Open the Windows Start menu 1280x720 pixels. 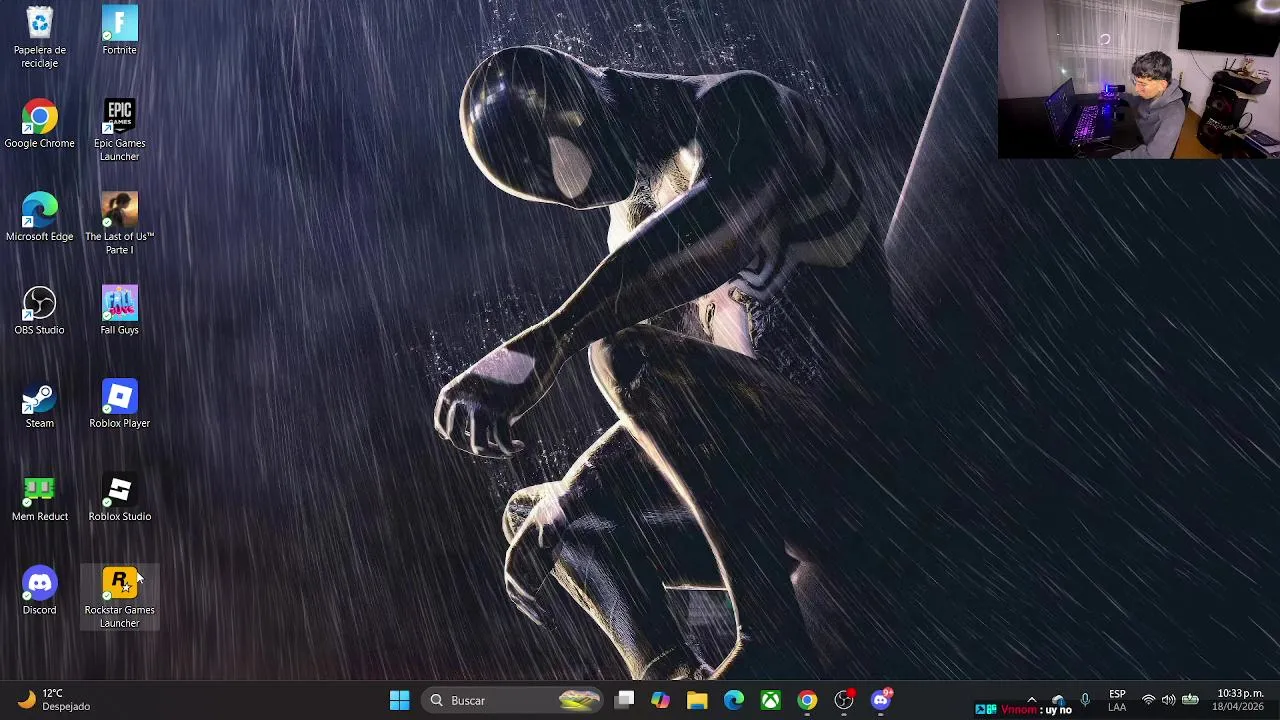[x=399, y=700]
